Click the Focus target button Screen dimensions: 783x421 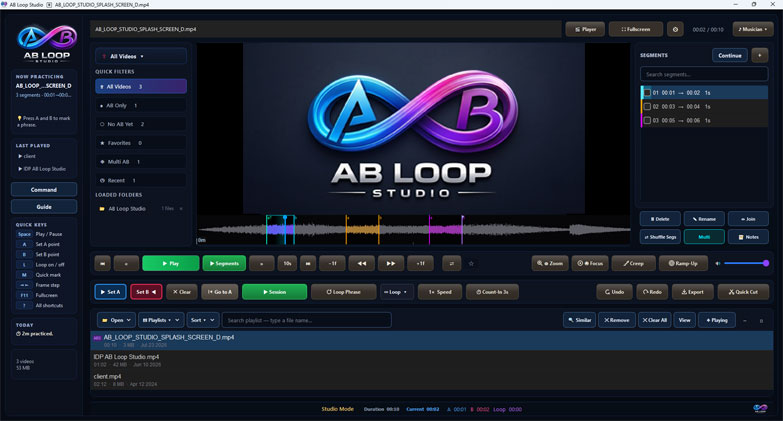point(590,263)
